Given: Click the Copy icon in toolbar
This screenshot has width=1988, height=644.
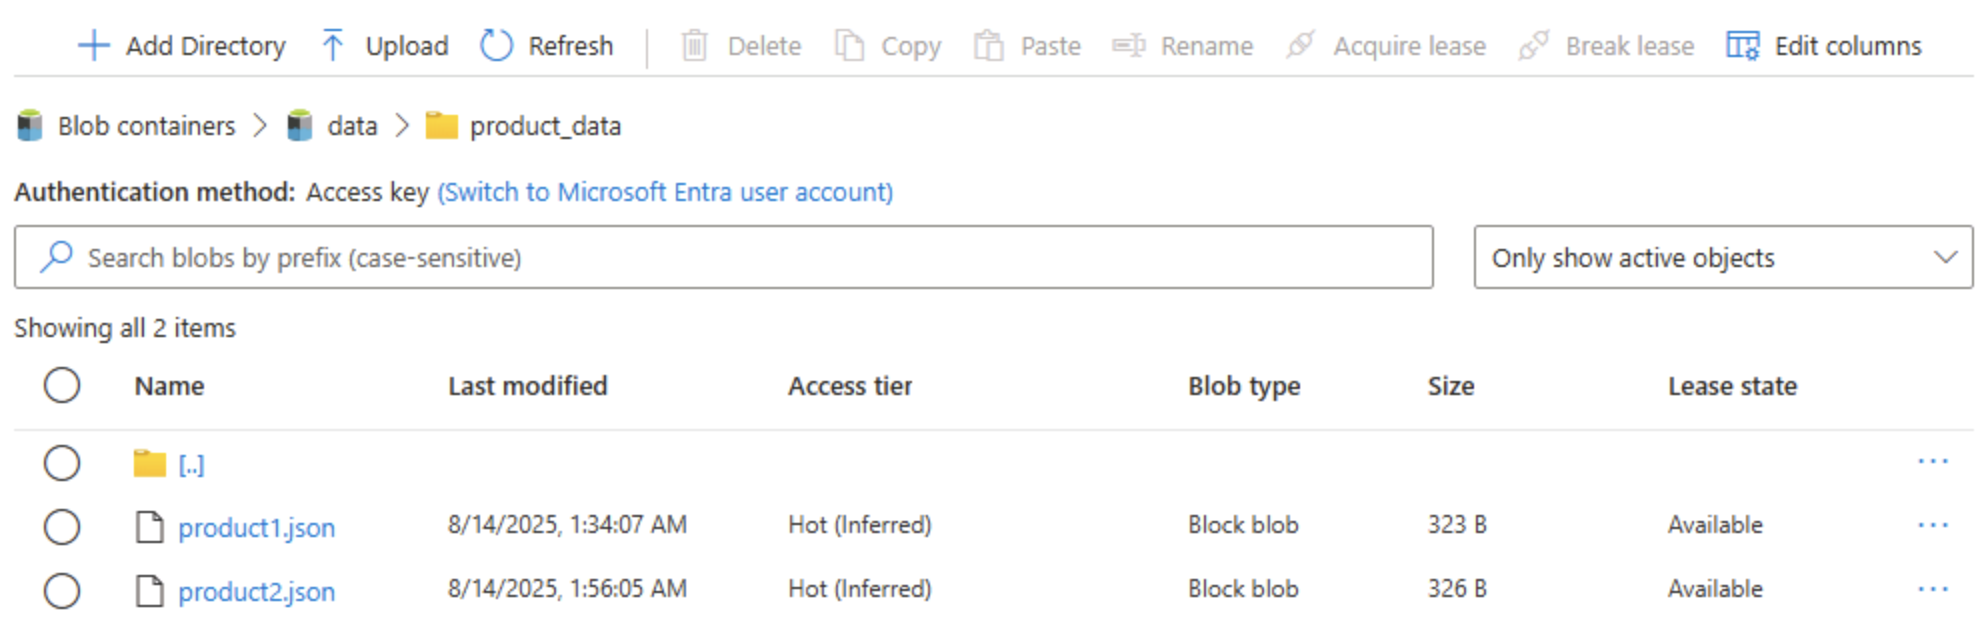Looking at the screenshot, I should (849, 46).
